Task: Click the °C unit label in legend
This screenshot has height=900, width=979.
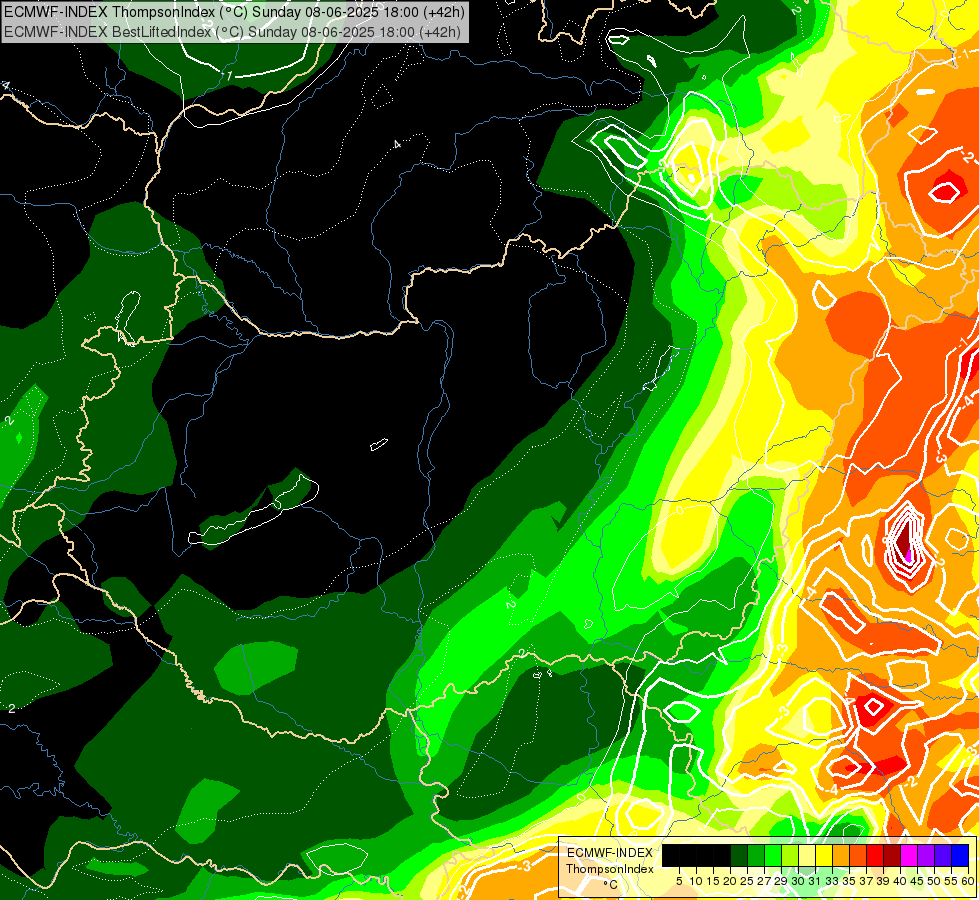Action: coord(611,885)
